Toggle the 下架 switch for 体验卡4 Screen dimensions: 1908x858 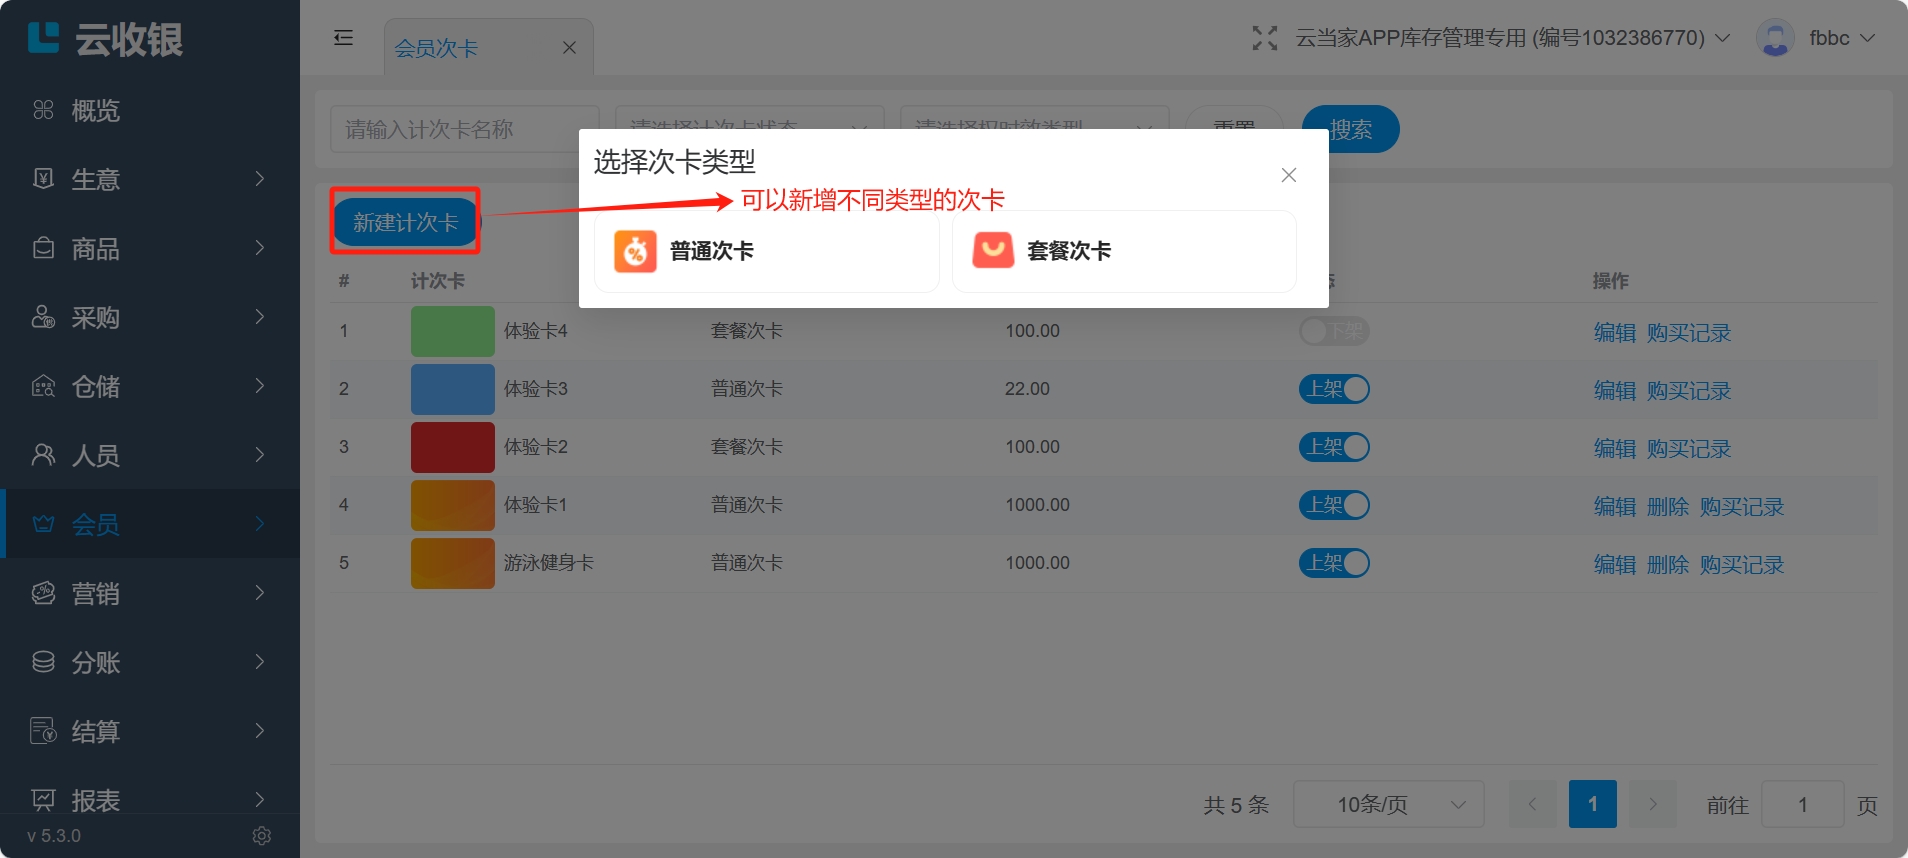[x=1333, y=331]
